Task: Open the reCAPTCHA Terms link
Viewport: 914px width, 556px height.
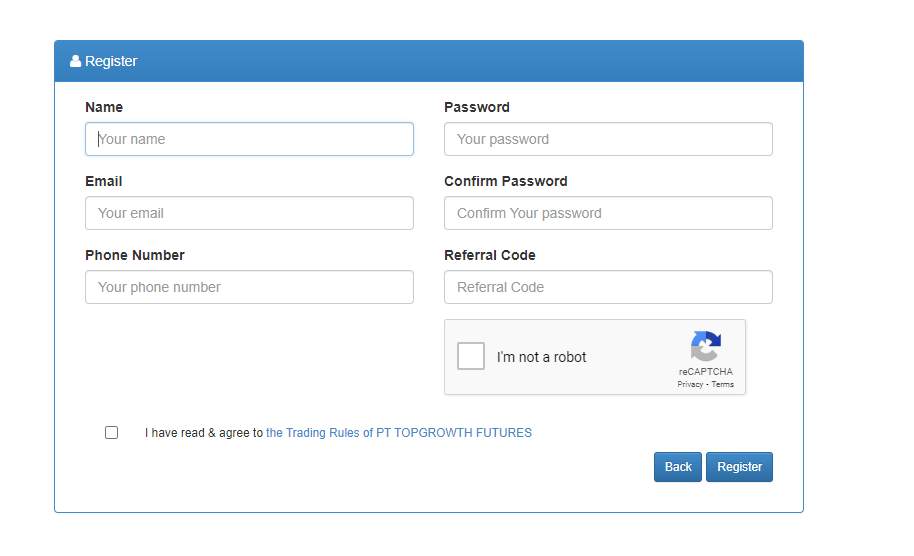Action: coord(722,384)
